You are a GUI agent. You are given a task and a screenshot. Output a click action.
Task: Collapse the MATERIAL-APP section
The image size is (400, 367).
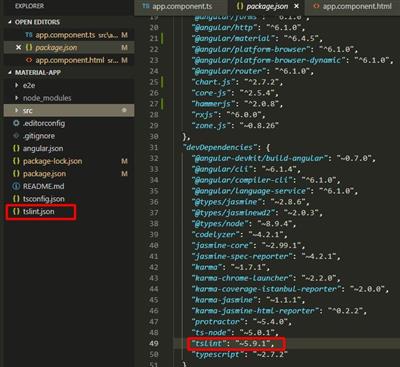click(x=10, y=73)
